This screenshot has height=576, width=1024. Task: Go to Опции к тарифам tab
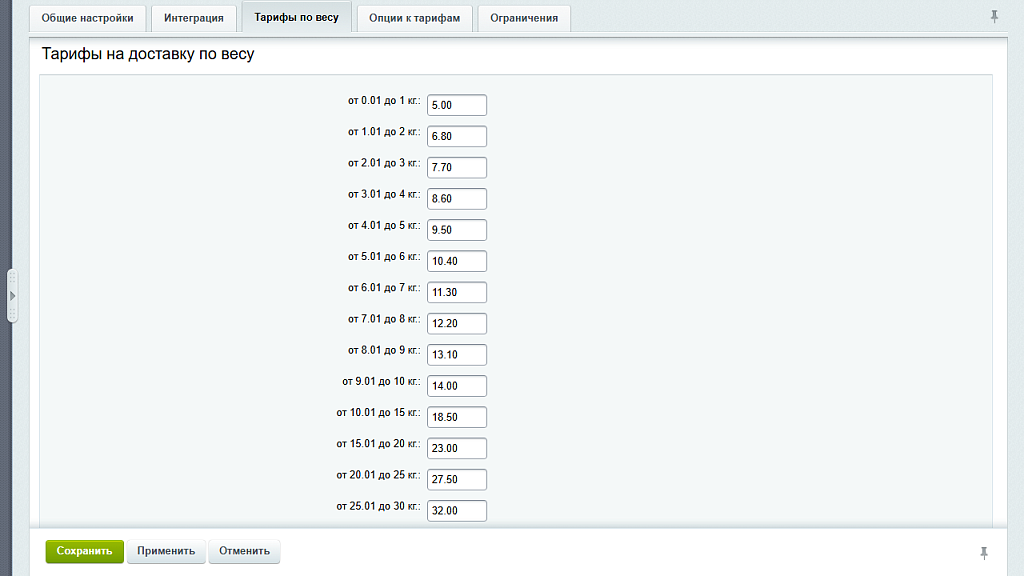point(414,18)
